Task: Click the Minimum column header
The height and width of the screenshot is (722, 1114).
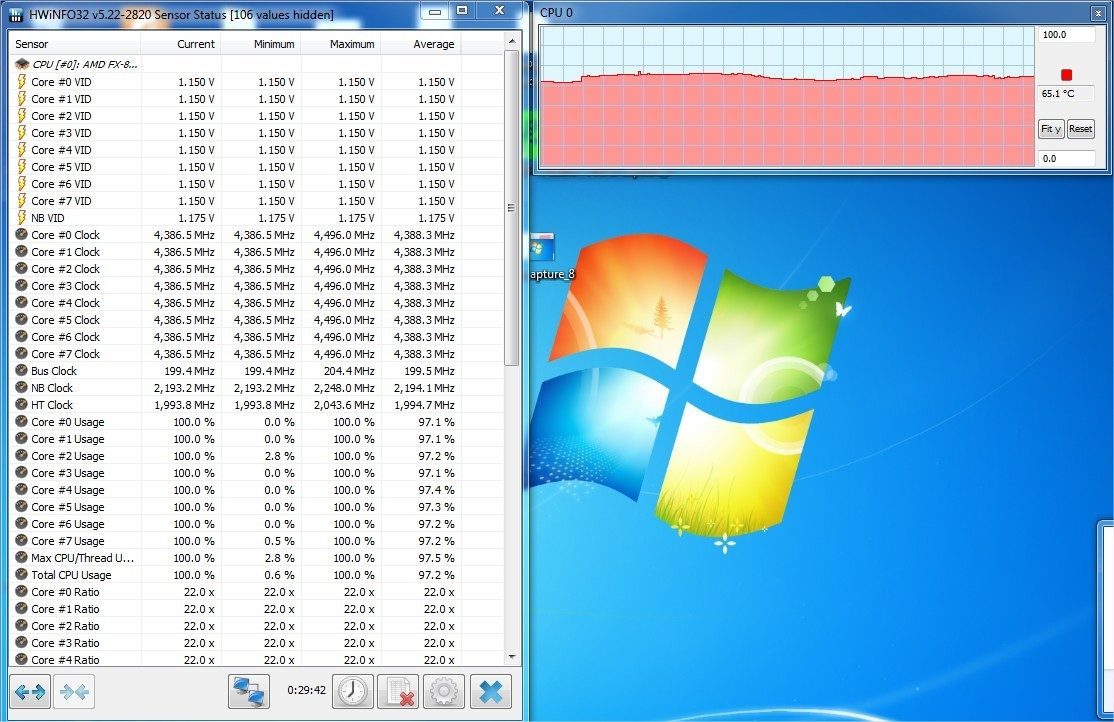Action: [261, 44]
